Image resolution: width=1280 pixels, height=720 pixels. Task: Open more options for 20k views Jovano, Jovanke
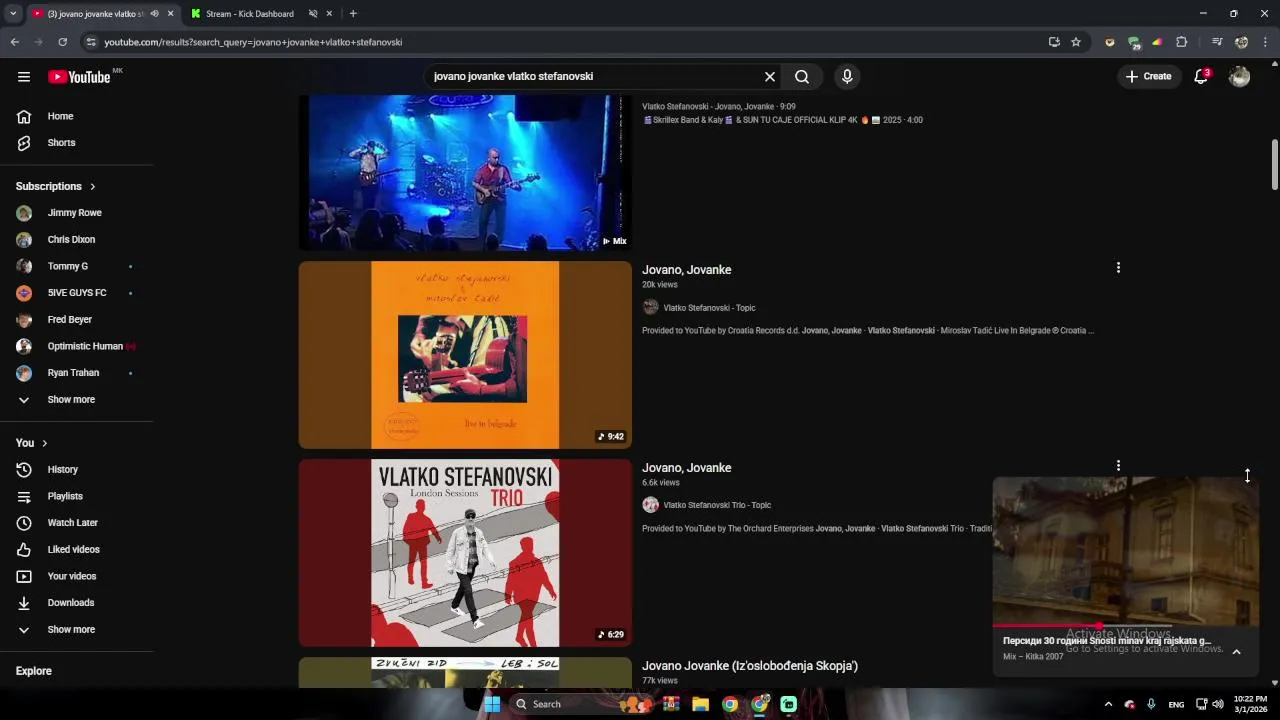(1118, 268)
